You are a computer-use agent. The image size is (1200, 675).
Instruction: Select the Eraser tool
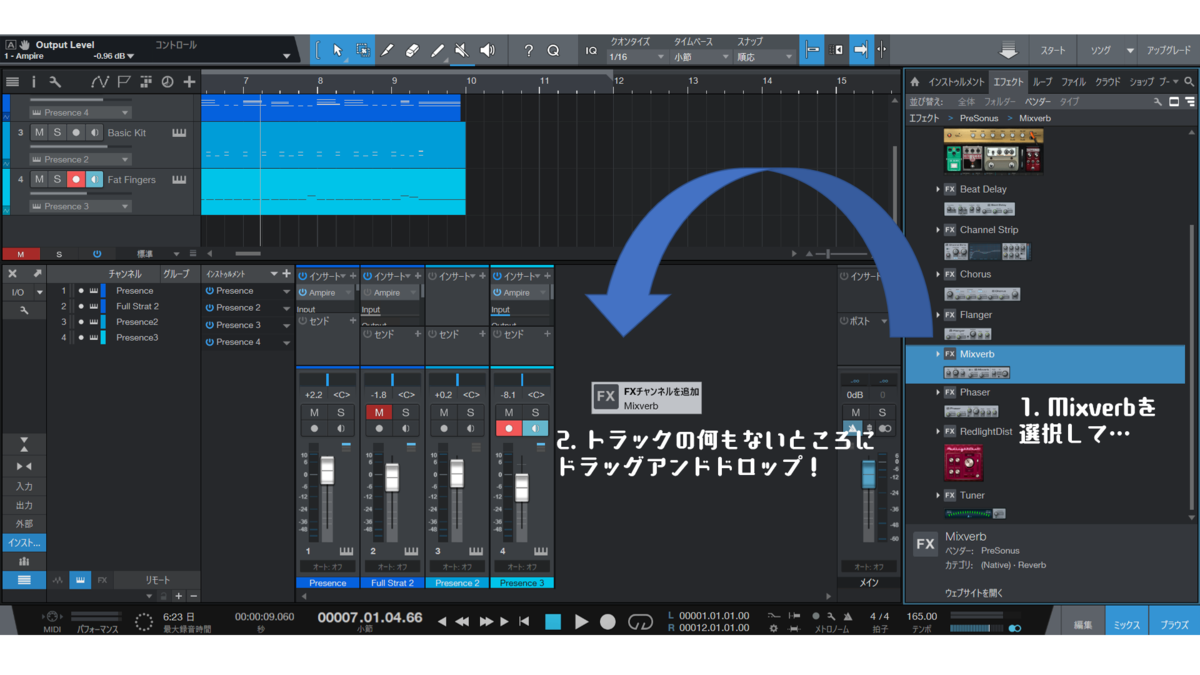[412, 50]
